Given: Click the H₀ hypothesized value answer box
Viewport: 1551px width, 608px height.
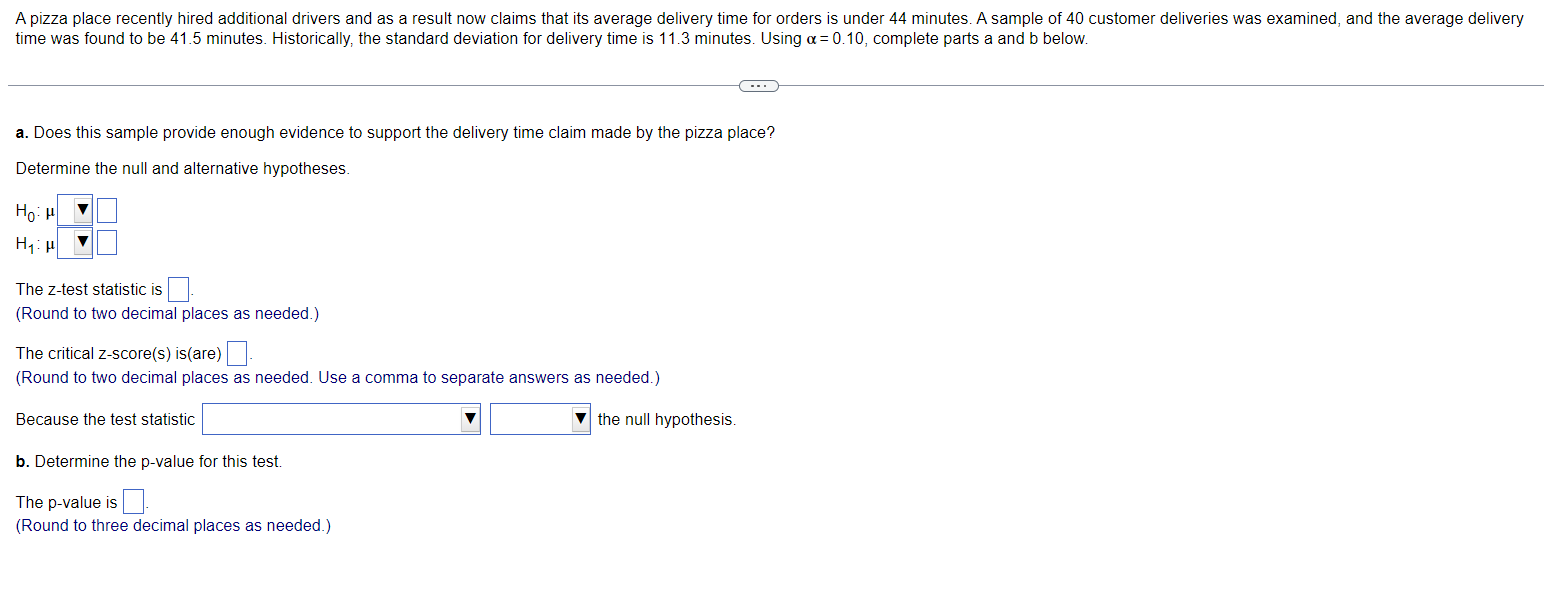Looking at the screenshot, I should point(107,210).
